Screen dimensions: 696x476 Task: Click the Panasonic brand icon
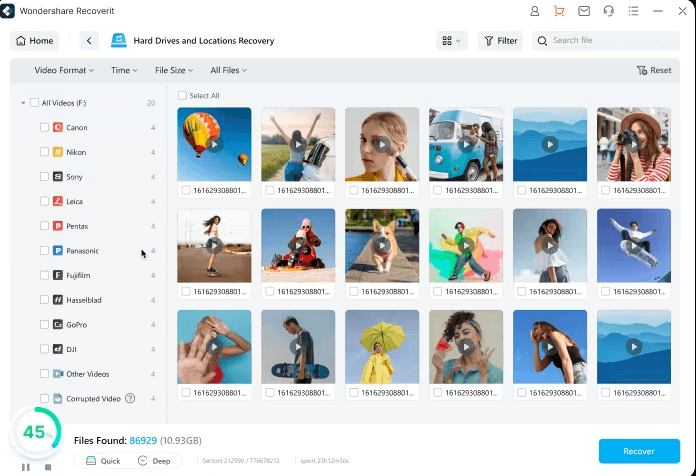(x=58, y=250)
